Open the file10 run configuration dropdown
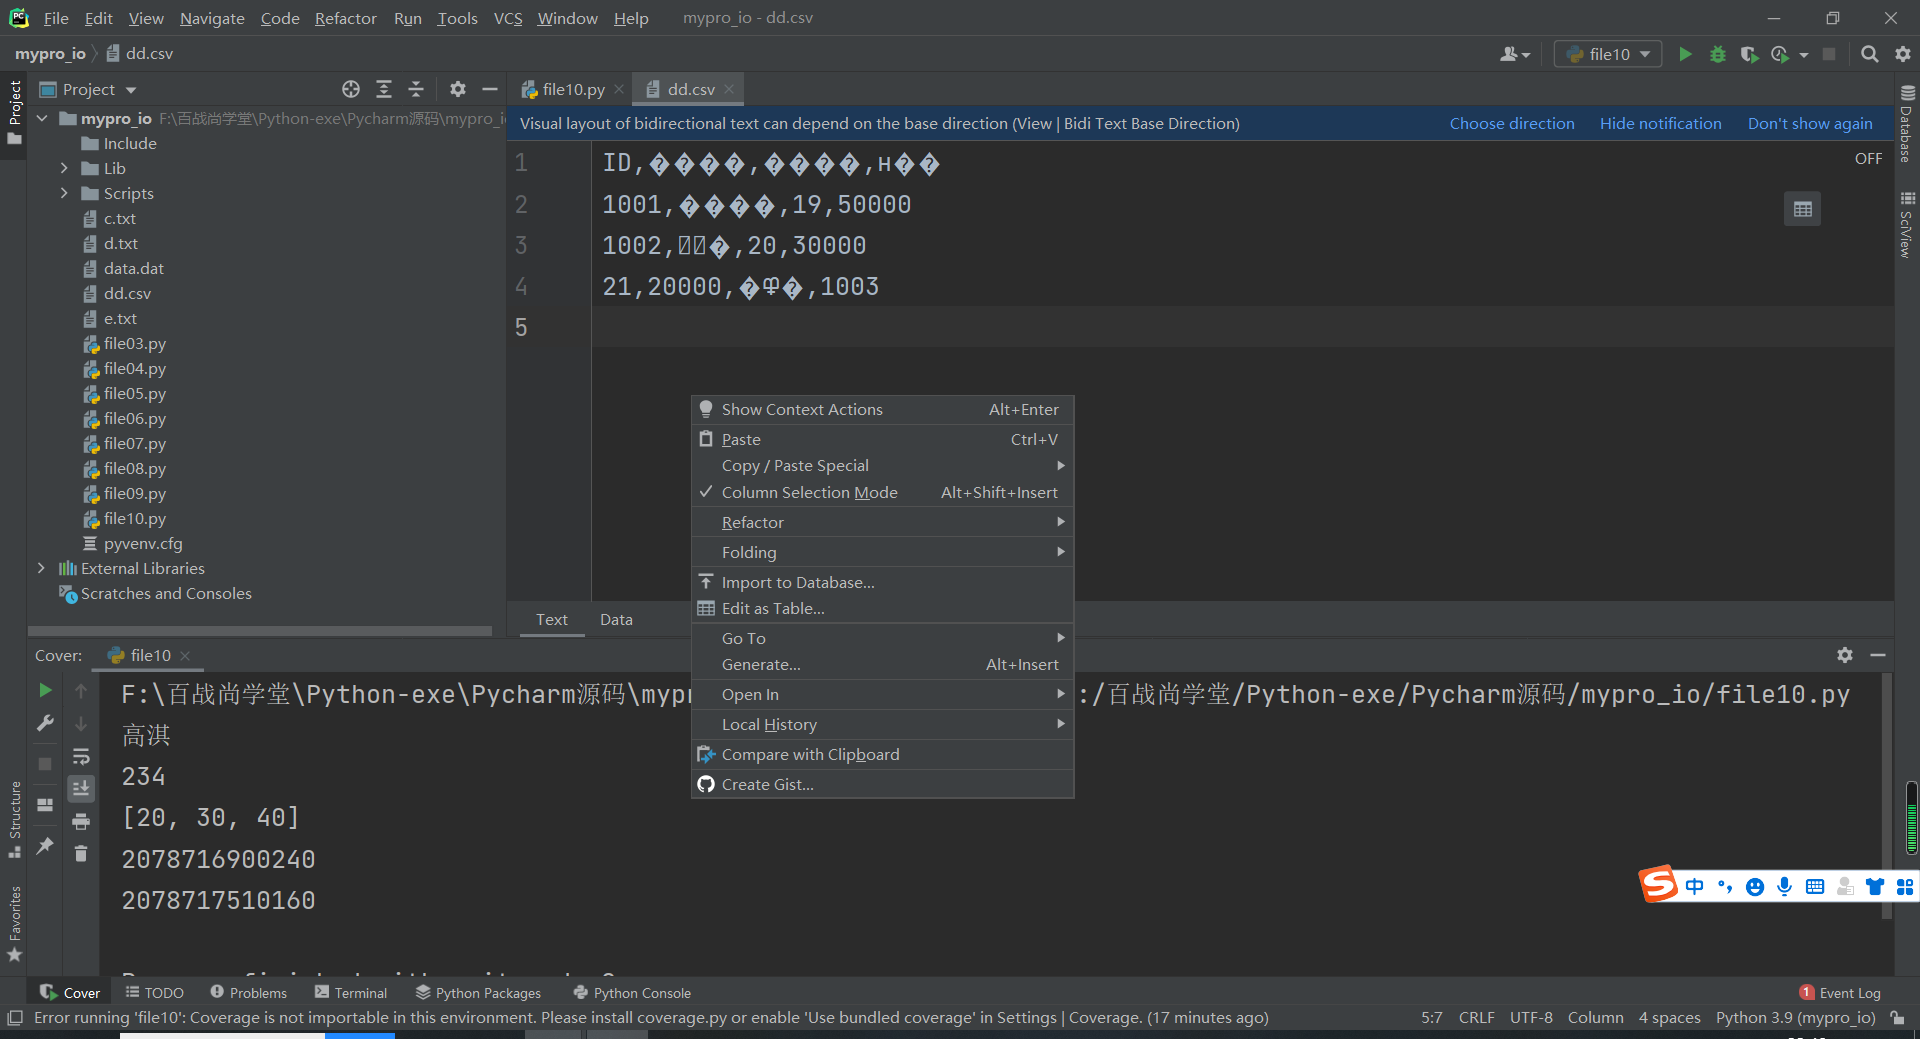1920x1039 pixels. [x=1608, y=54]
